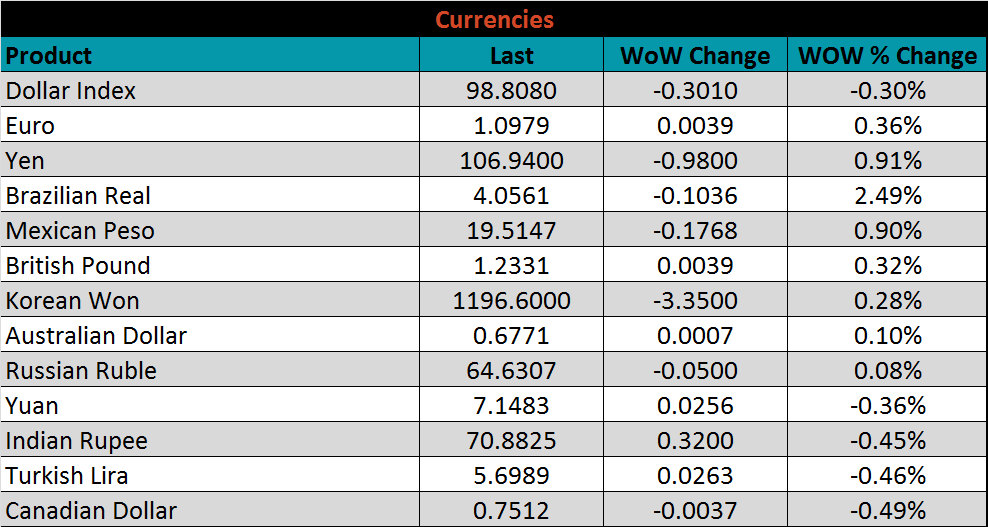
Task: Select the Product column header
Action: [49, 55]
